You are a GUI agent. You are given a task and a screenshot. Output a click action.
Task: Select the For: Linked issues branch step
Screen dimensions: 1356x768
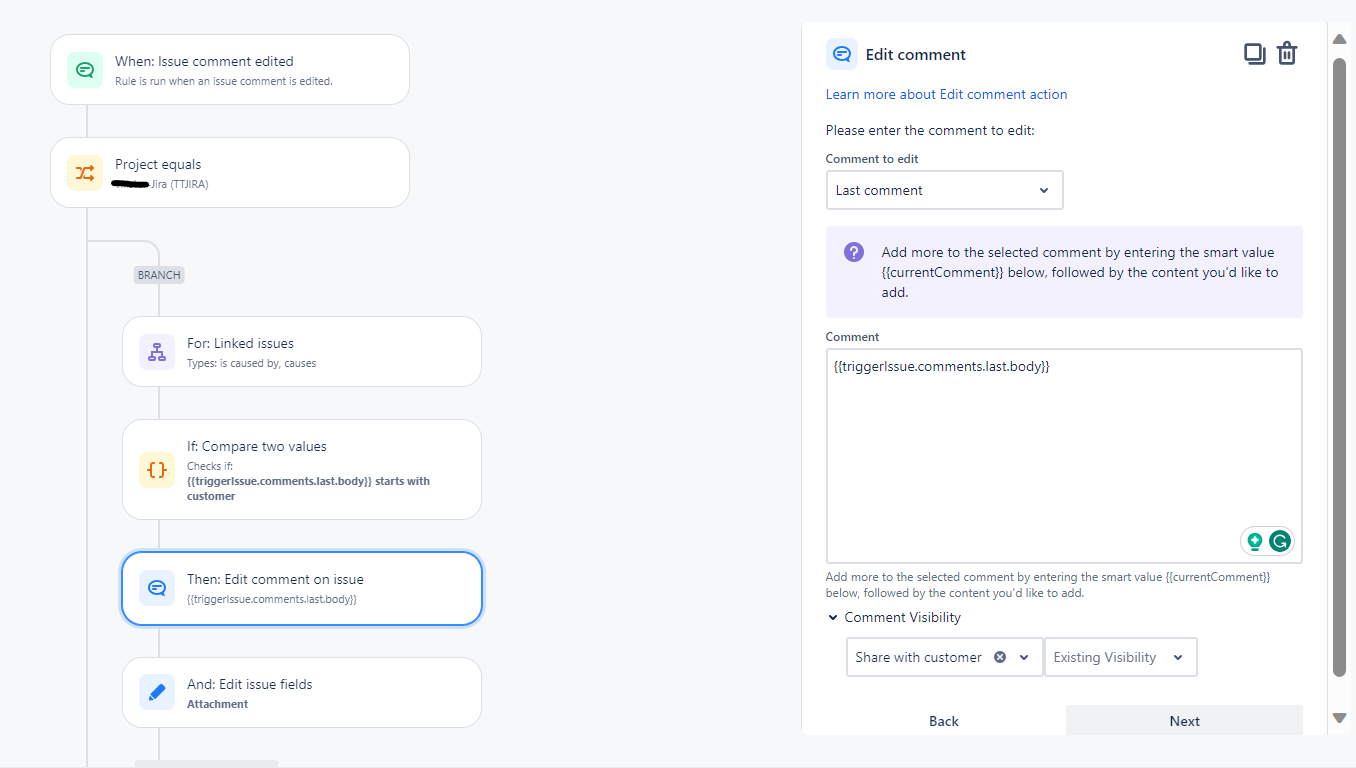(x=302, y=352)
